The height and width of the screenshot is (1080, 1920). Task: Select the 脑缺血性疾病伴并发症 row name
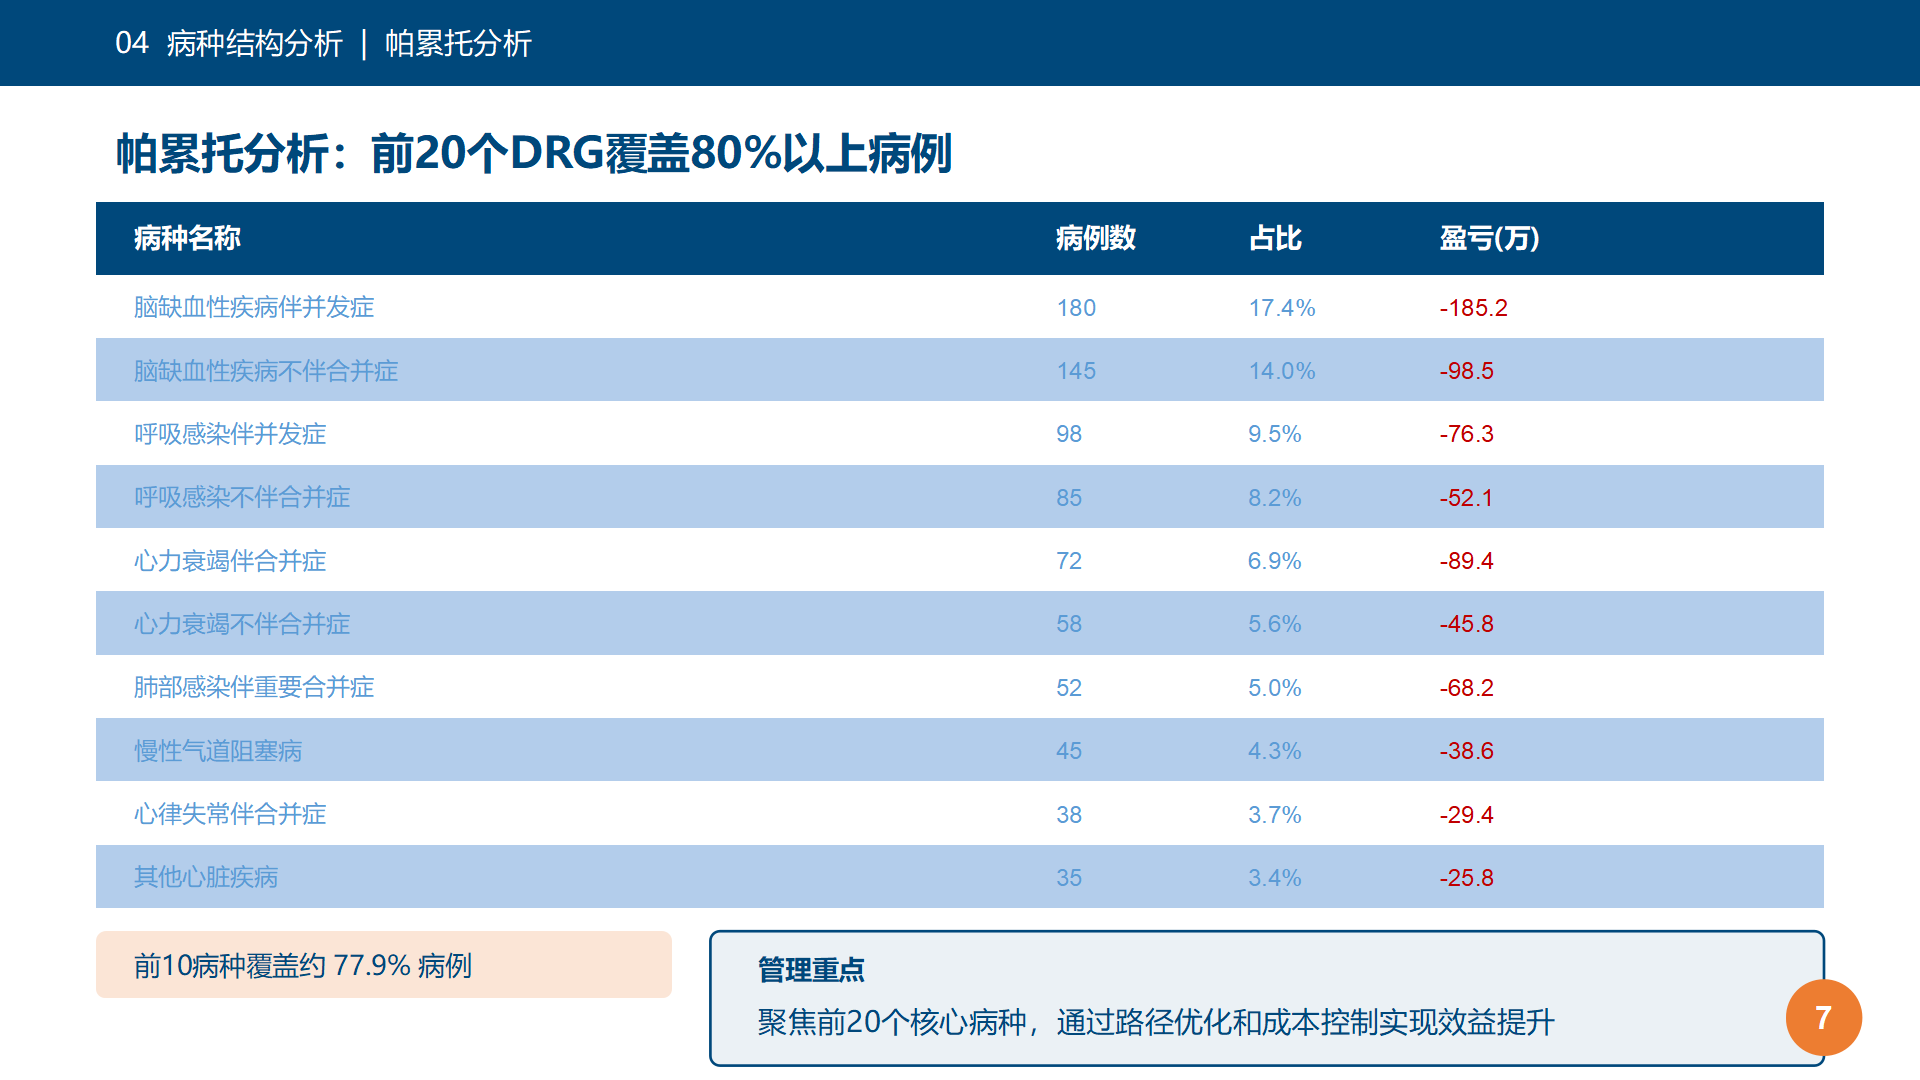pyautogui.click(x=254, y=307)
